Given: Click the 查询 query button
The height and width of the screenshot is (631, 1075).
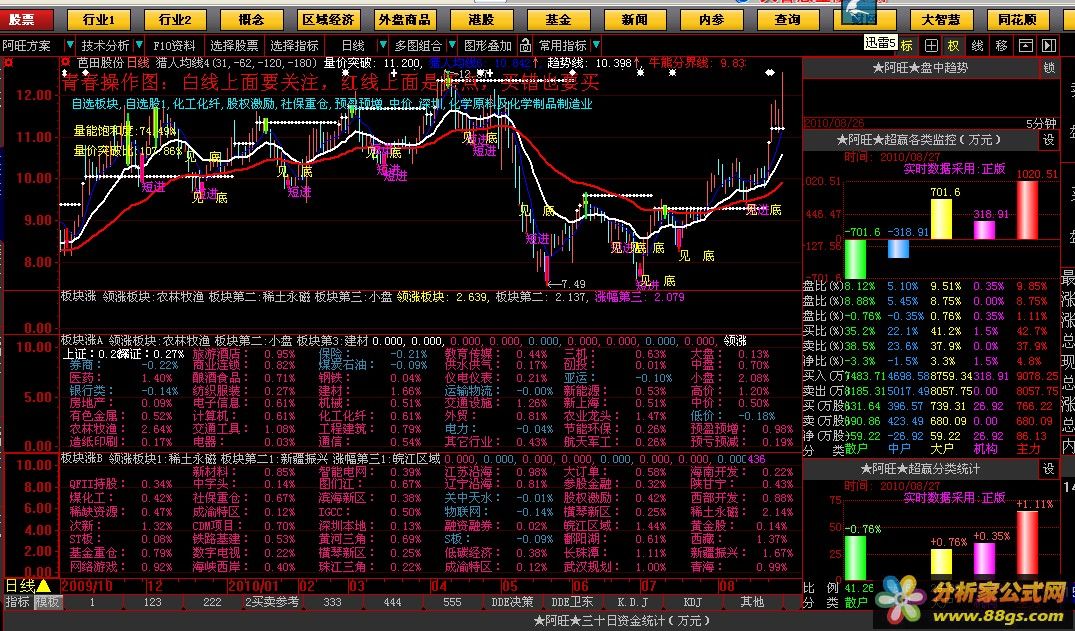Looking at the screenshot, I should tap(788, 19).
